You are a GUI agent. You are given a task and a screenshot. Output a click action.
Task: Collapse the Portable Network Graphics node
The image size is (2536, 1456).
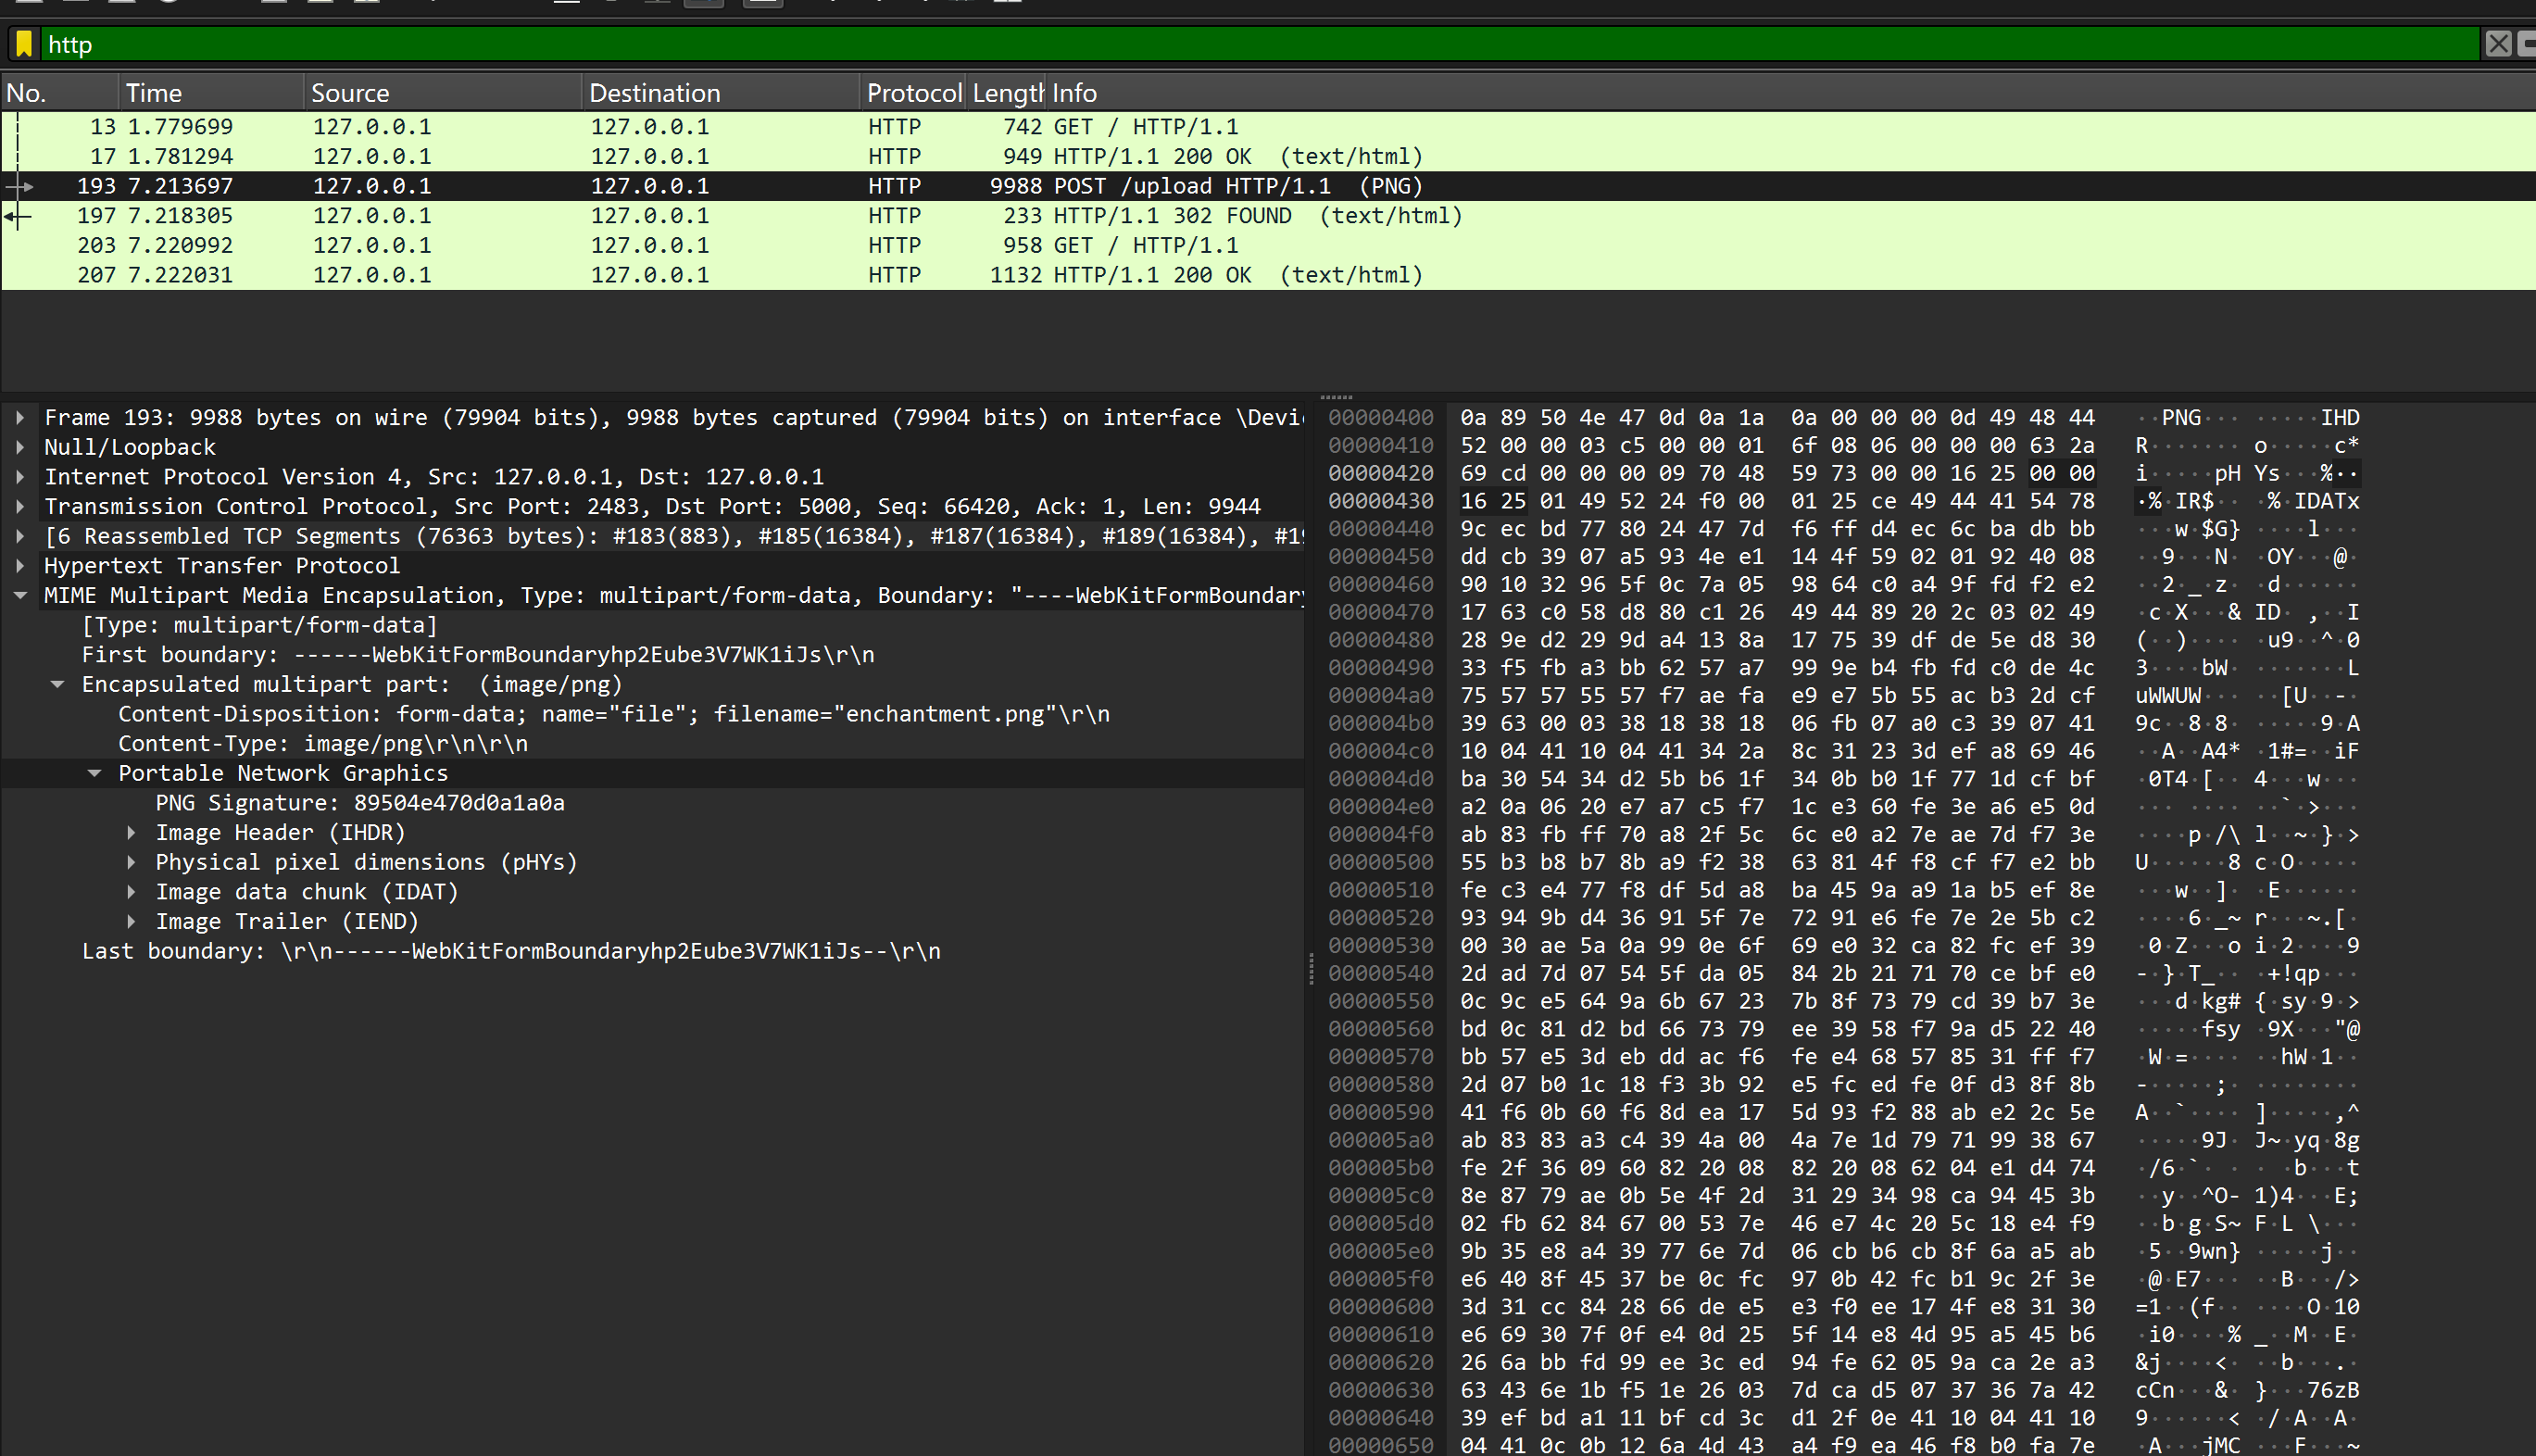[94, 774]
